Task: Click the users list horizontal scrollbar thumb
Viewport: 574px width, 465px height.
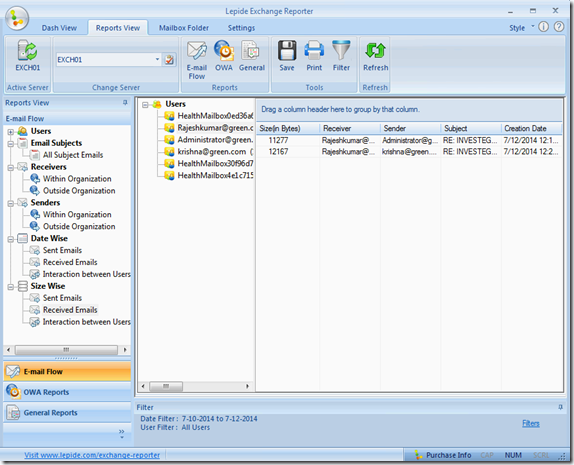Action: point(166,386)
